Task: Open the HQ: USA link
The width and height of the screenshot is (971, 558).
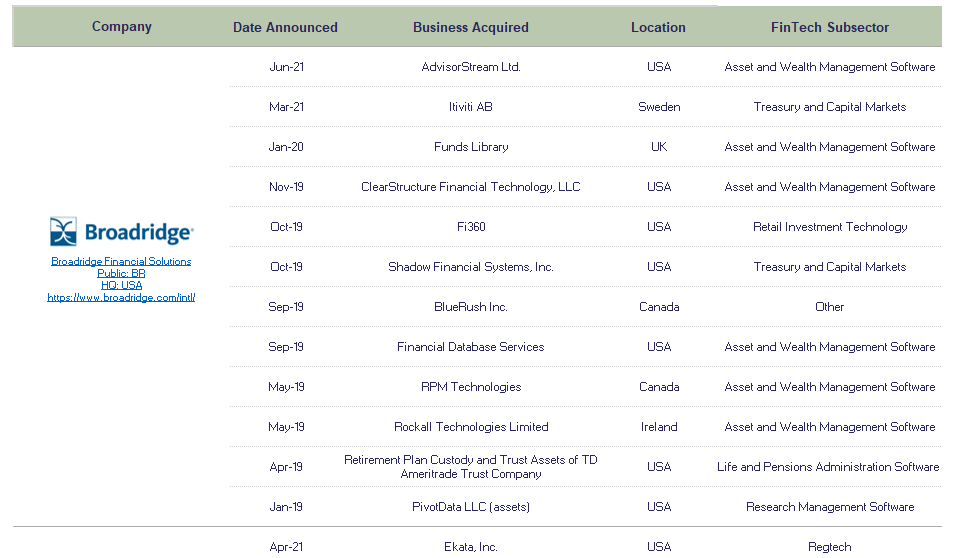Action: pos(121,285)
